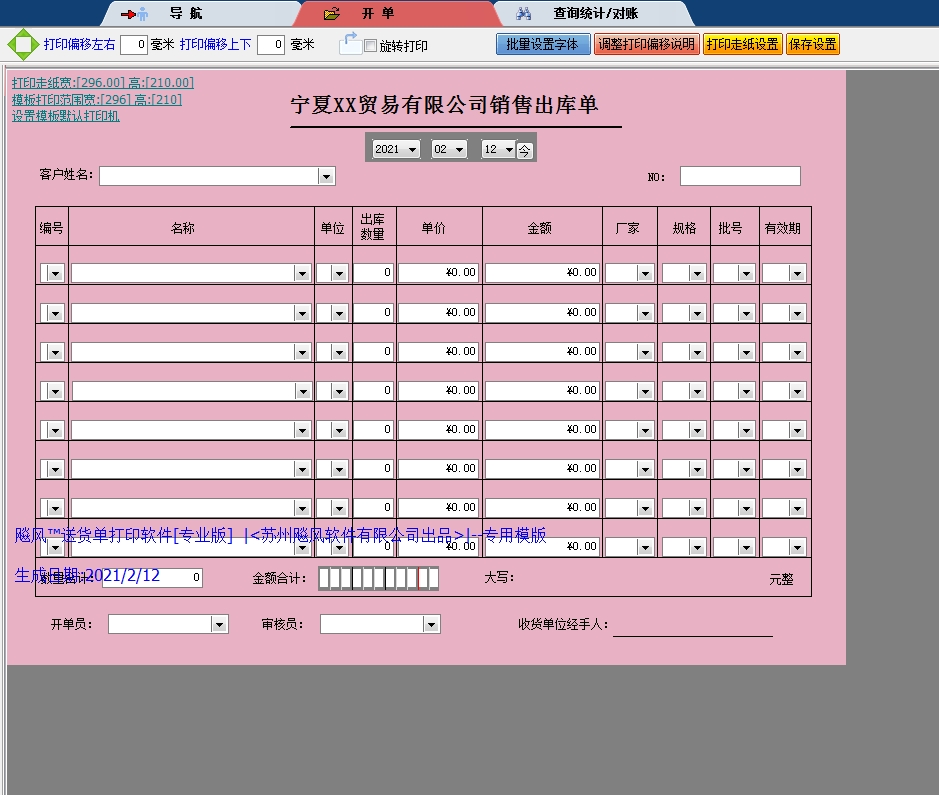Click the 打印走纸设置 button

(x=742, y=44)
